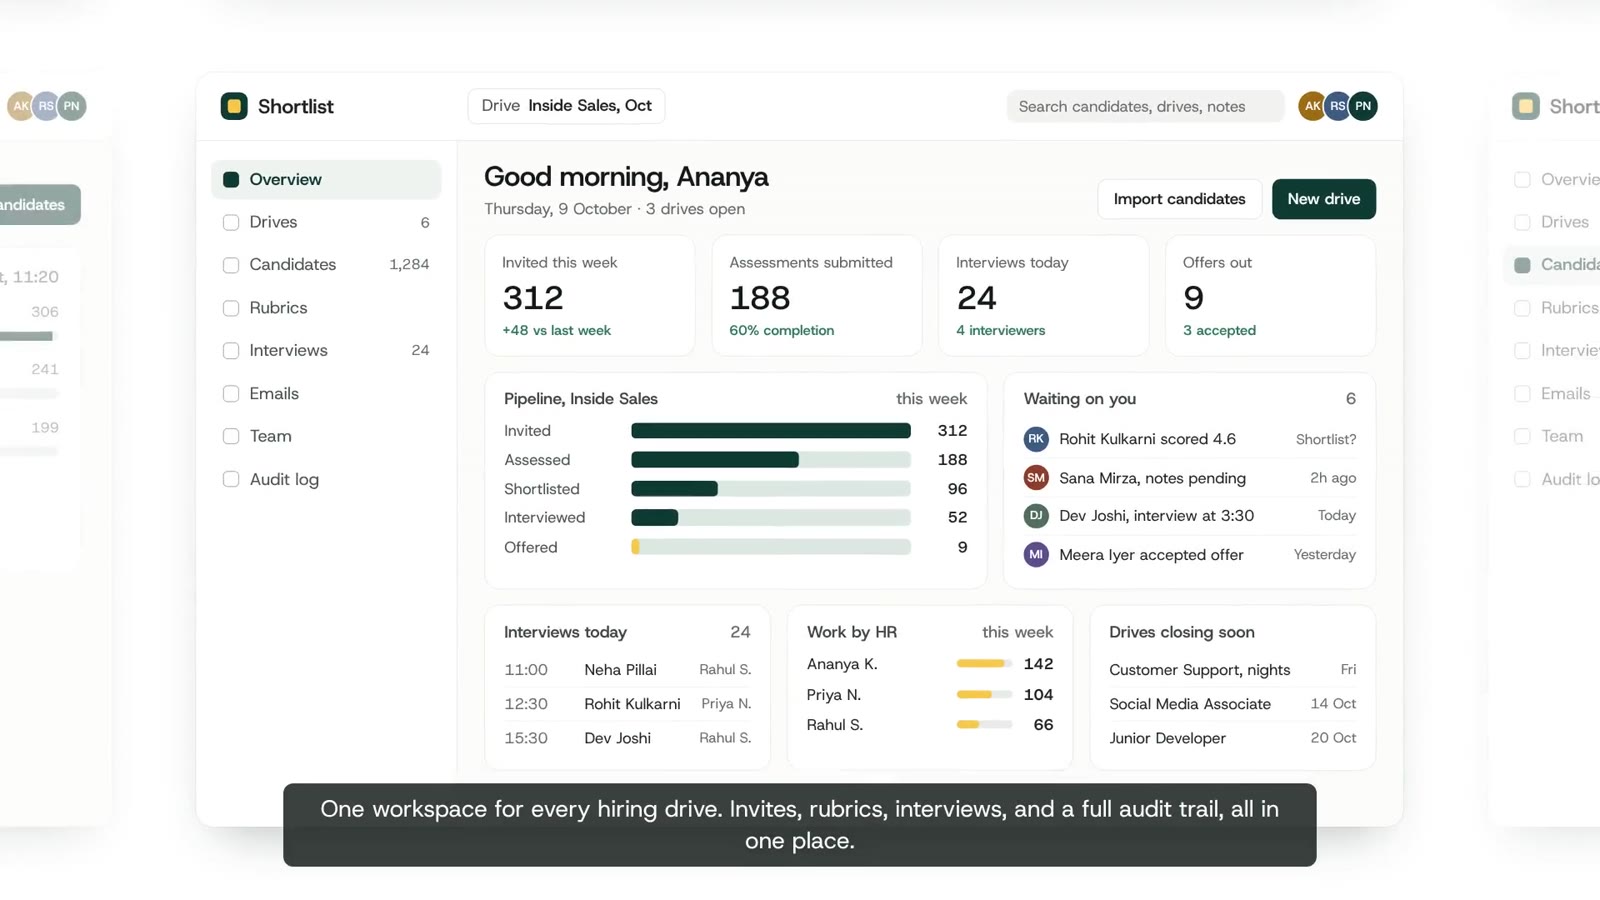Open Customer Support, nights drive
The height and width of the screenshot is (900, 1600).
click(1233, 670)
